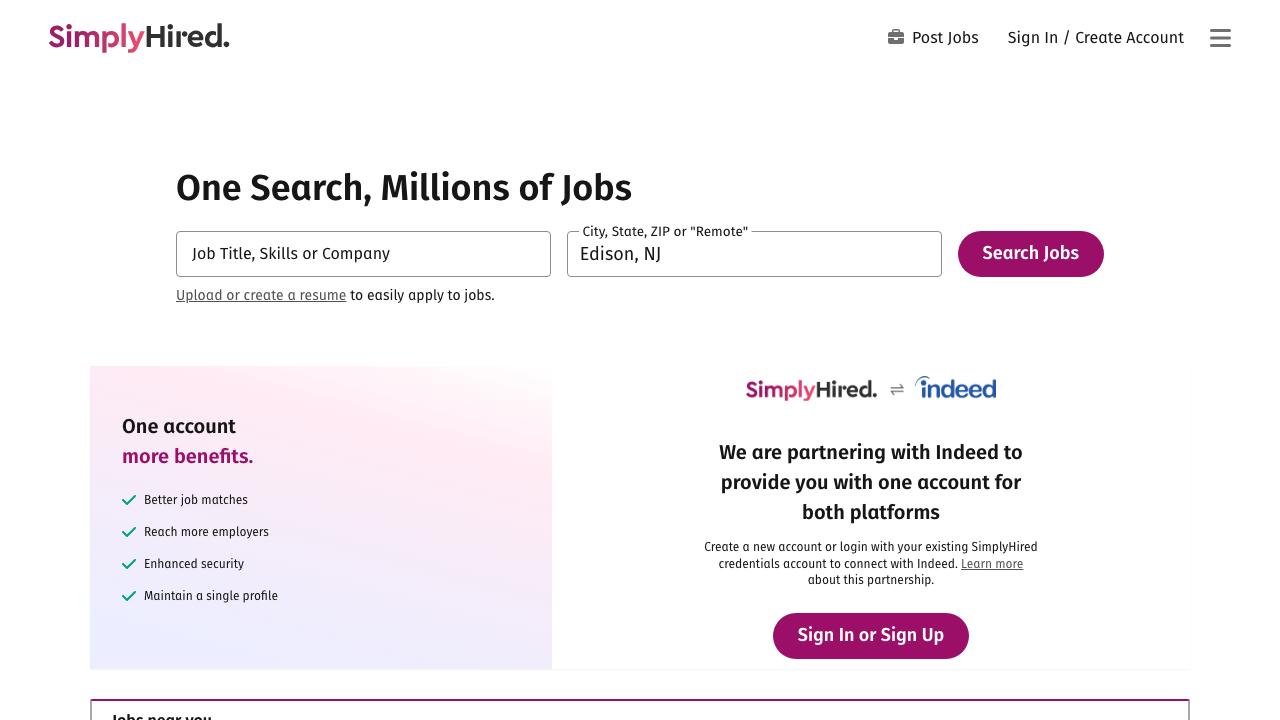Focus the Job Title, Skills or Company field
The height and width of the screenshot is (720, 1280).
click(x=363, y=254)
